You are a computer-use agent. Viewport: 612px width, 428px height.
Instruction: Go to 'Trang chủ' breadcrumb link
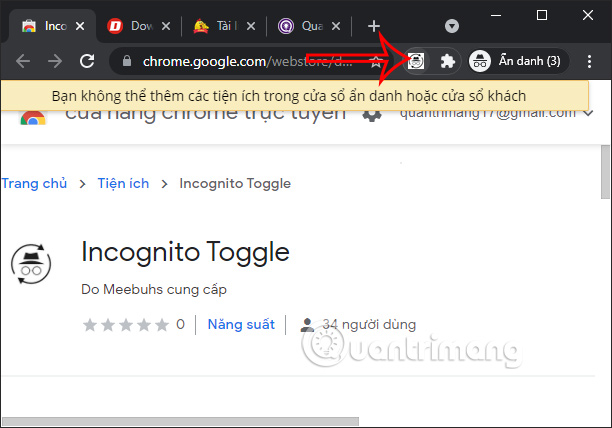(x=34, y=183)
